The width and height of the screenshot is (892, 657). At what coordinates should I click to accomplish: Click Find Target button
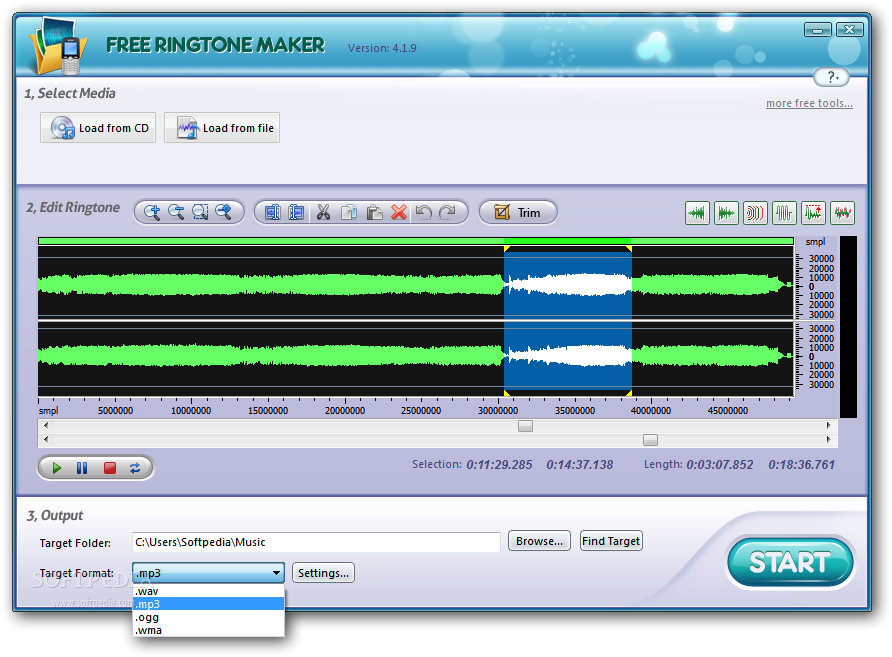click(x=611, y=541)
